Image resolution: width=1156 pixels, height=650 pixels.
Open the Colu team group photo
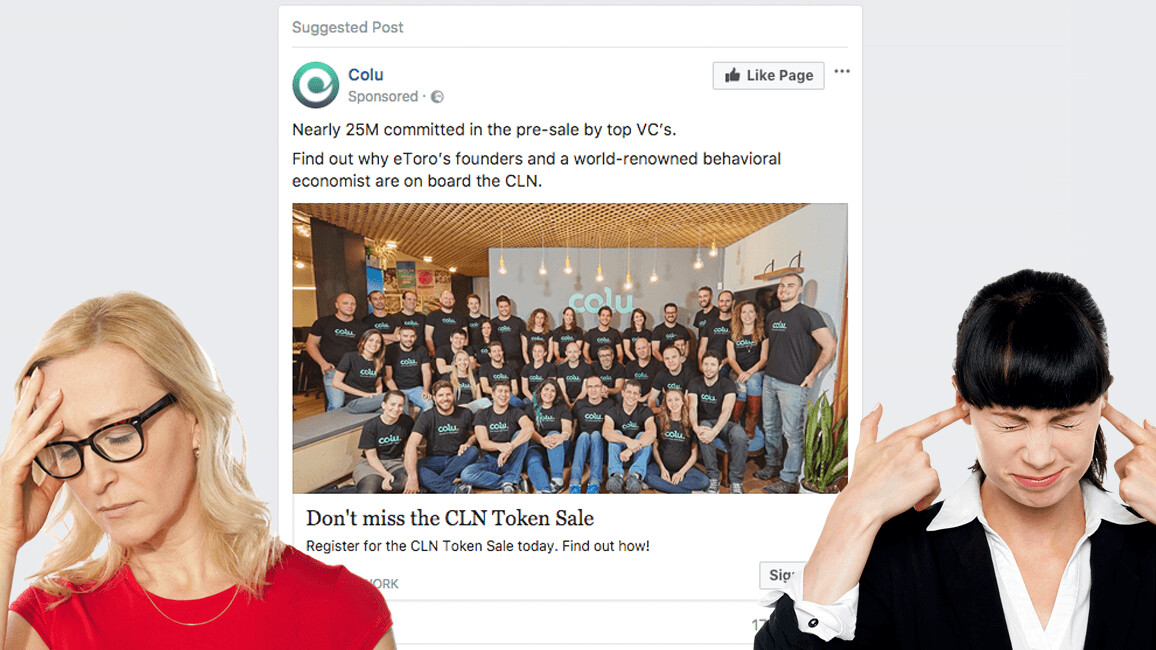(x=570, y=348)
